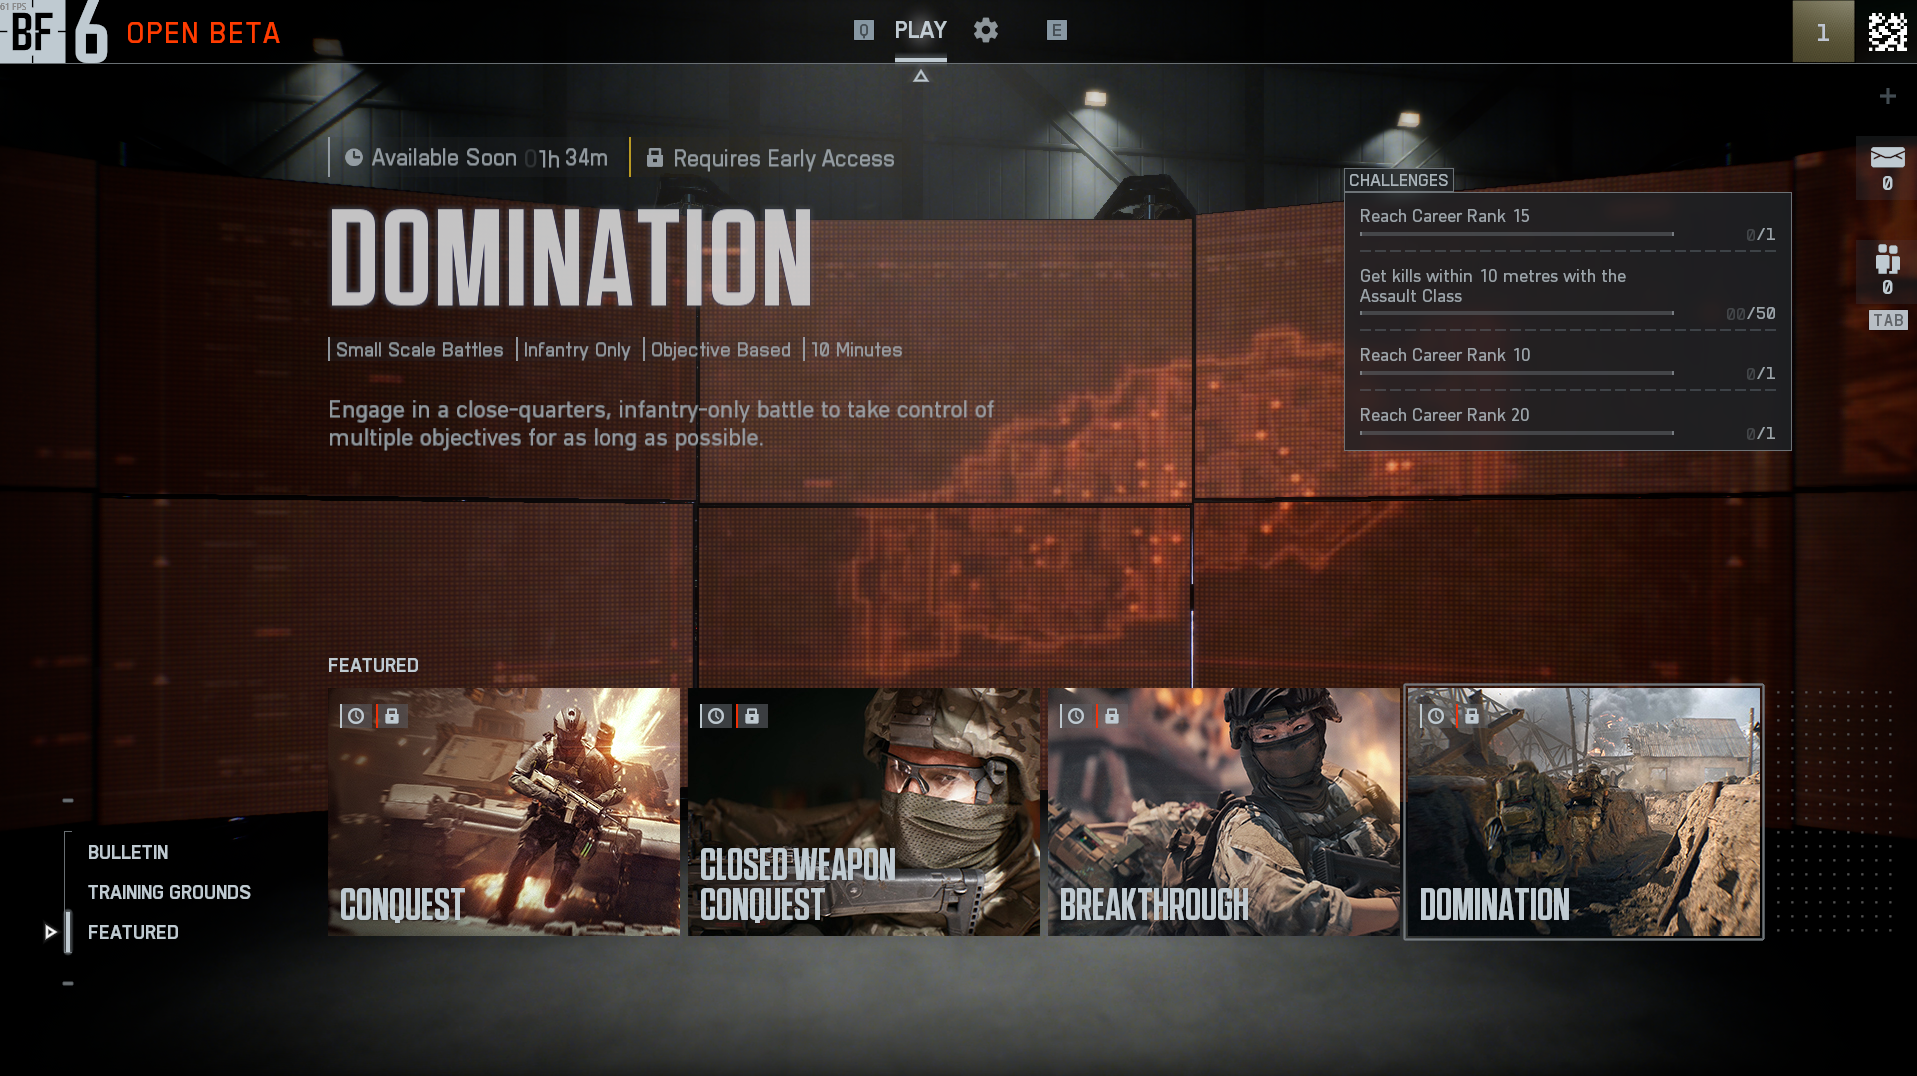Click the Small Scale Battles tag
This screenshot has width=1917, height=1076.
419,350
